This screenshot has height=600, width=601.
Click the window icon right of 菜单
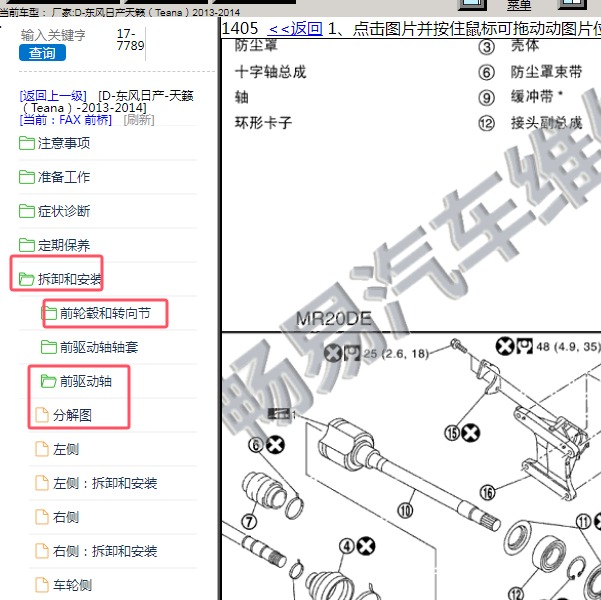point(573,4)
